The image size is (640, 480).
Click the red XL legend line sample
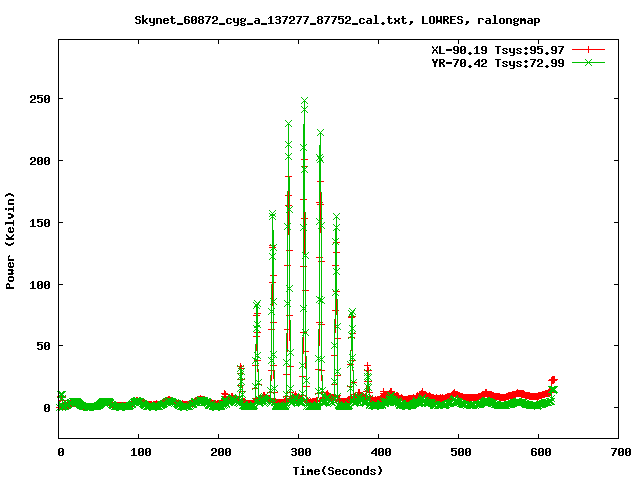click(x=588, y=50)
